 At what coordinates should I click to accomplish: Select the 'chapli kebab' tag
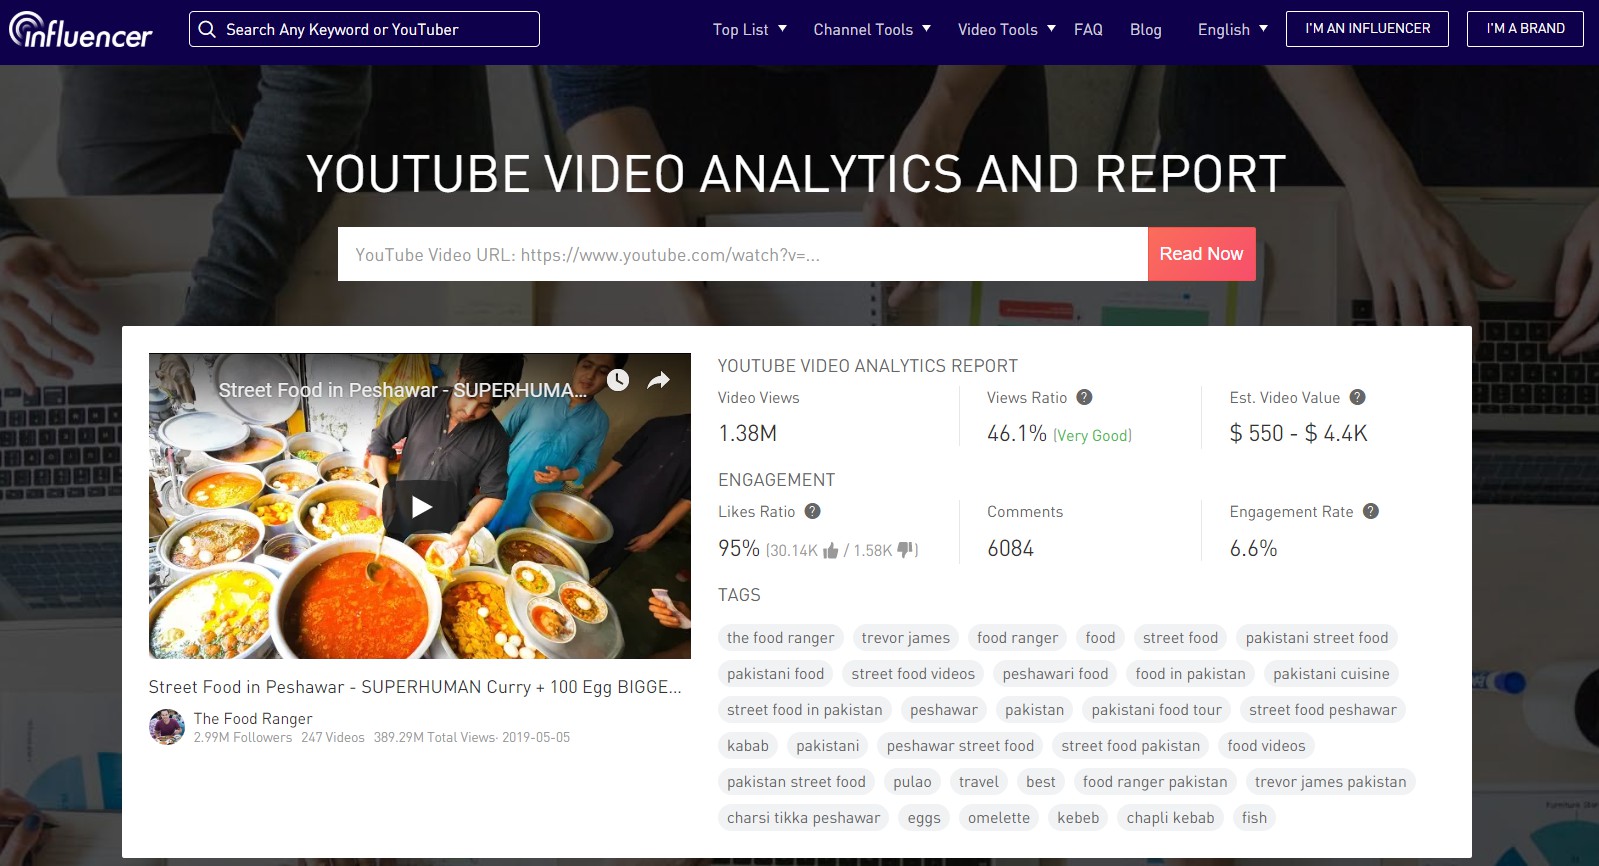click(1170, 818)
